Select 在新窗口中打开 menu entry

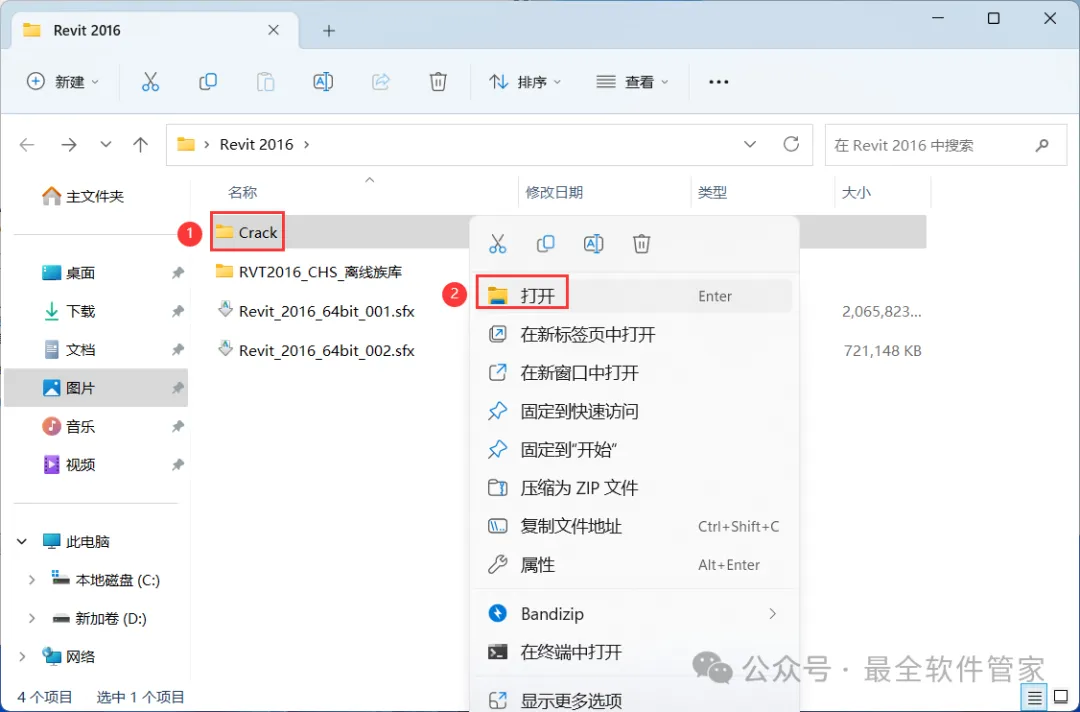pyautogui.click(x=634, y=373)
